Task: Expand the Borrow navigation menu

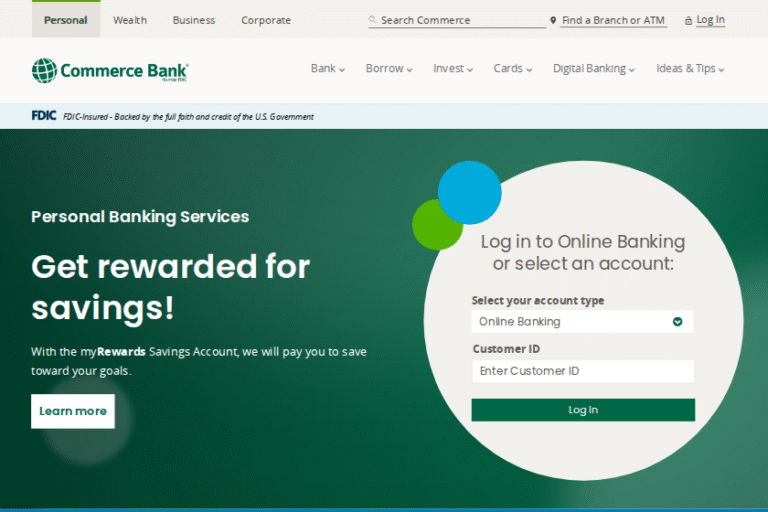Action: [389, 69]
